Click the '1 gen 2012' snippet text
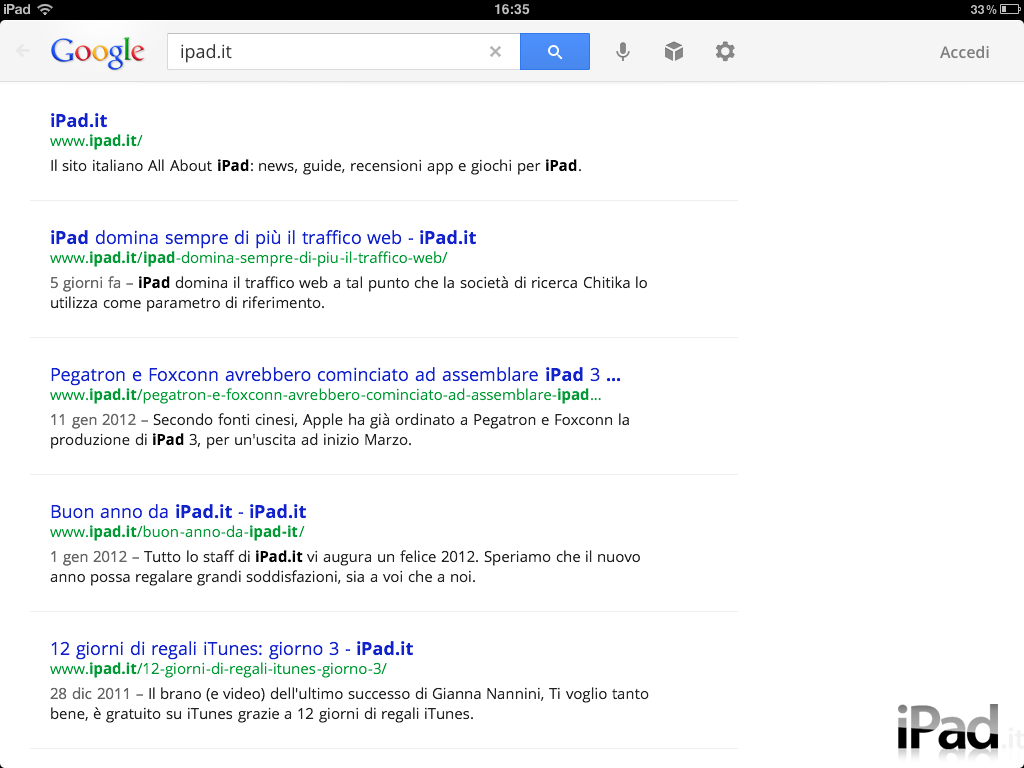Viewport: 1024px width, 768px height. point(345,567)
